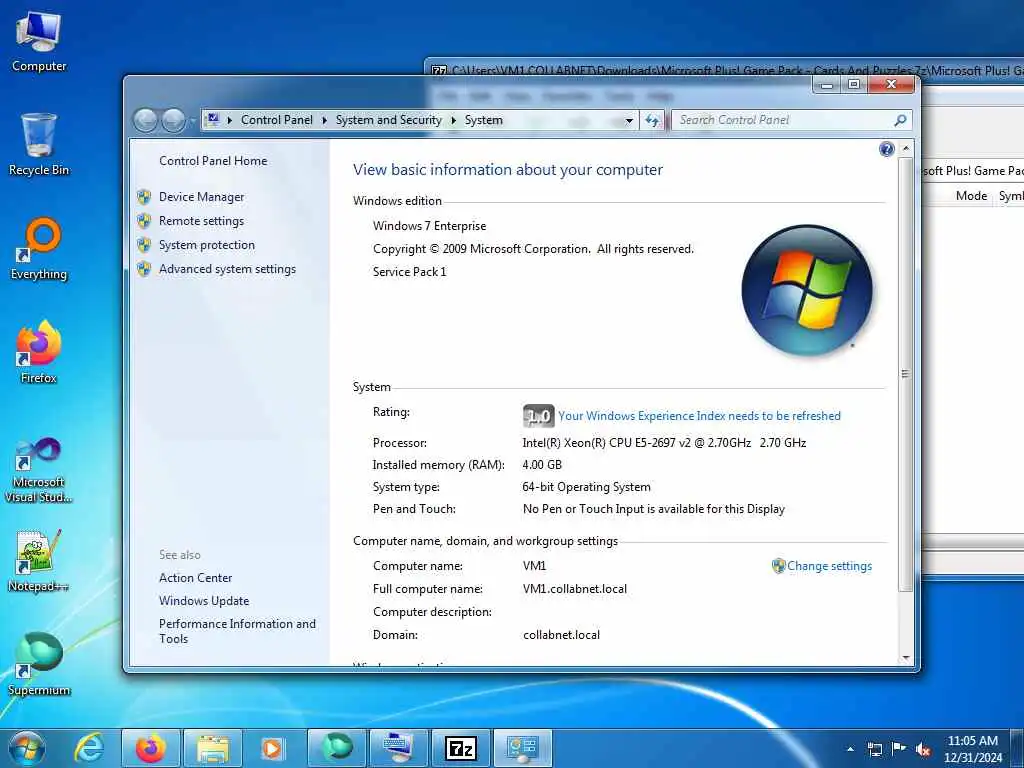Switch to Supermium on the taskbar

click(x=337, y=748)
